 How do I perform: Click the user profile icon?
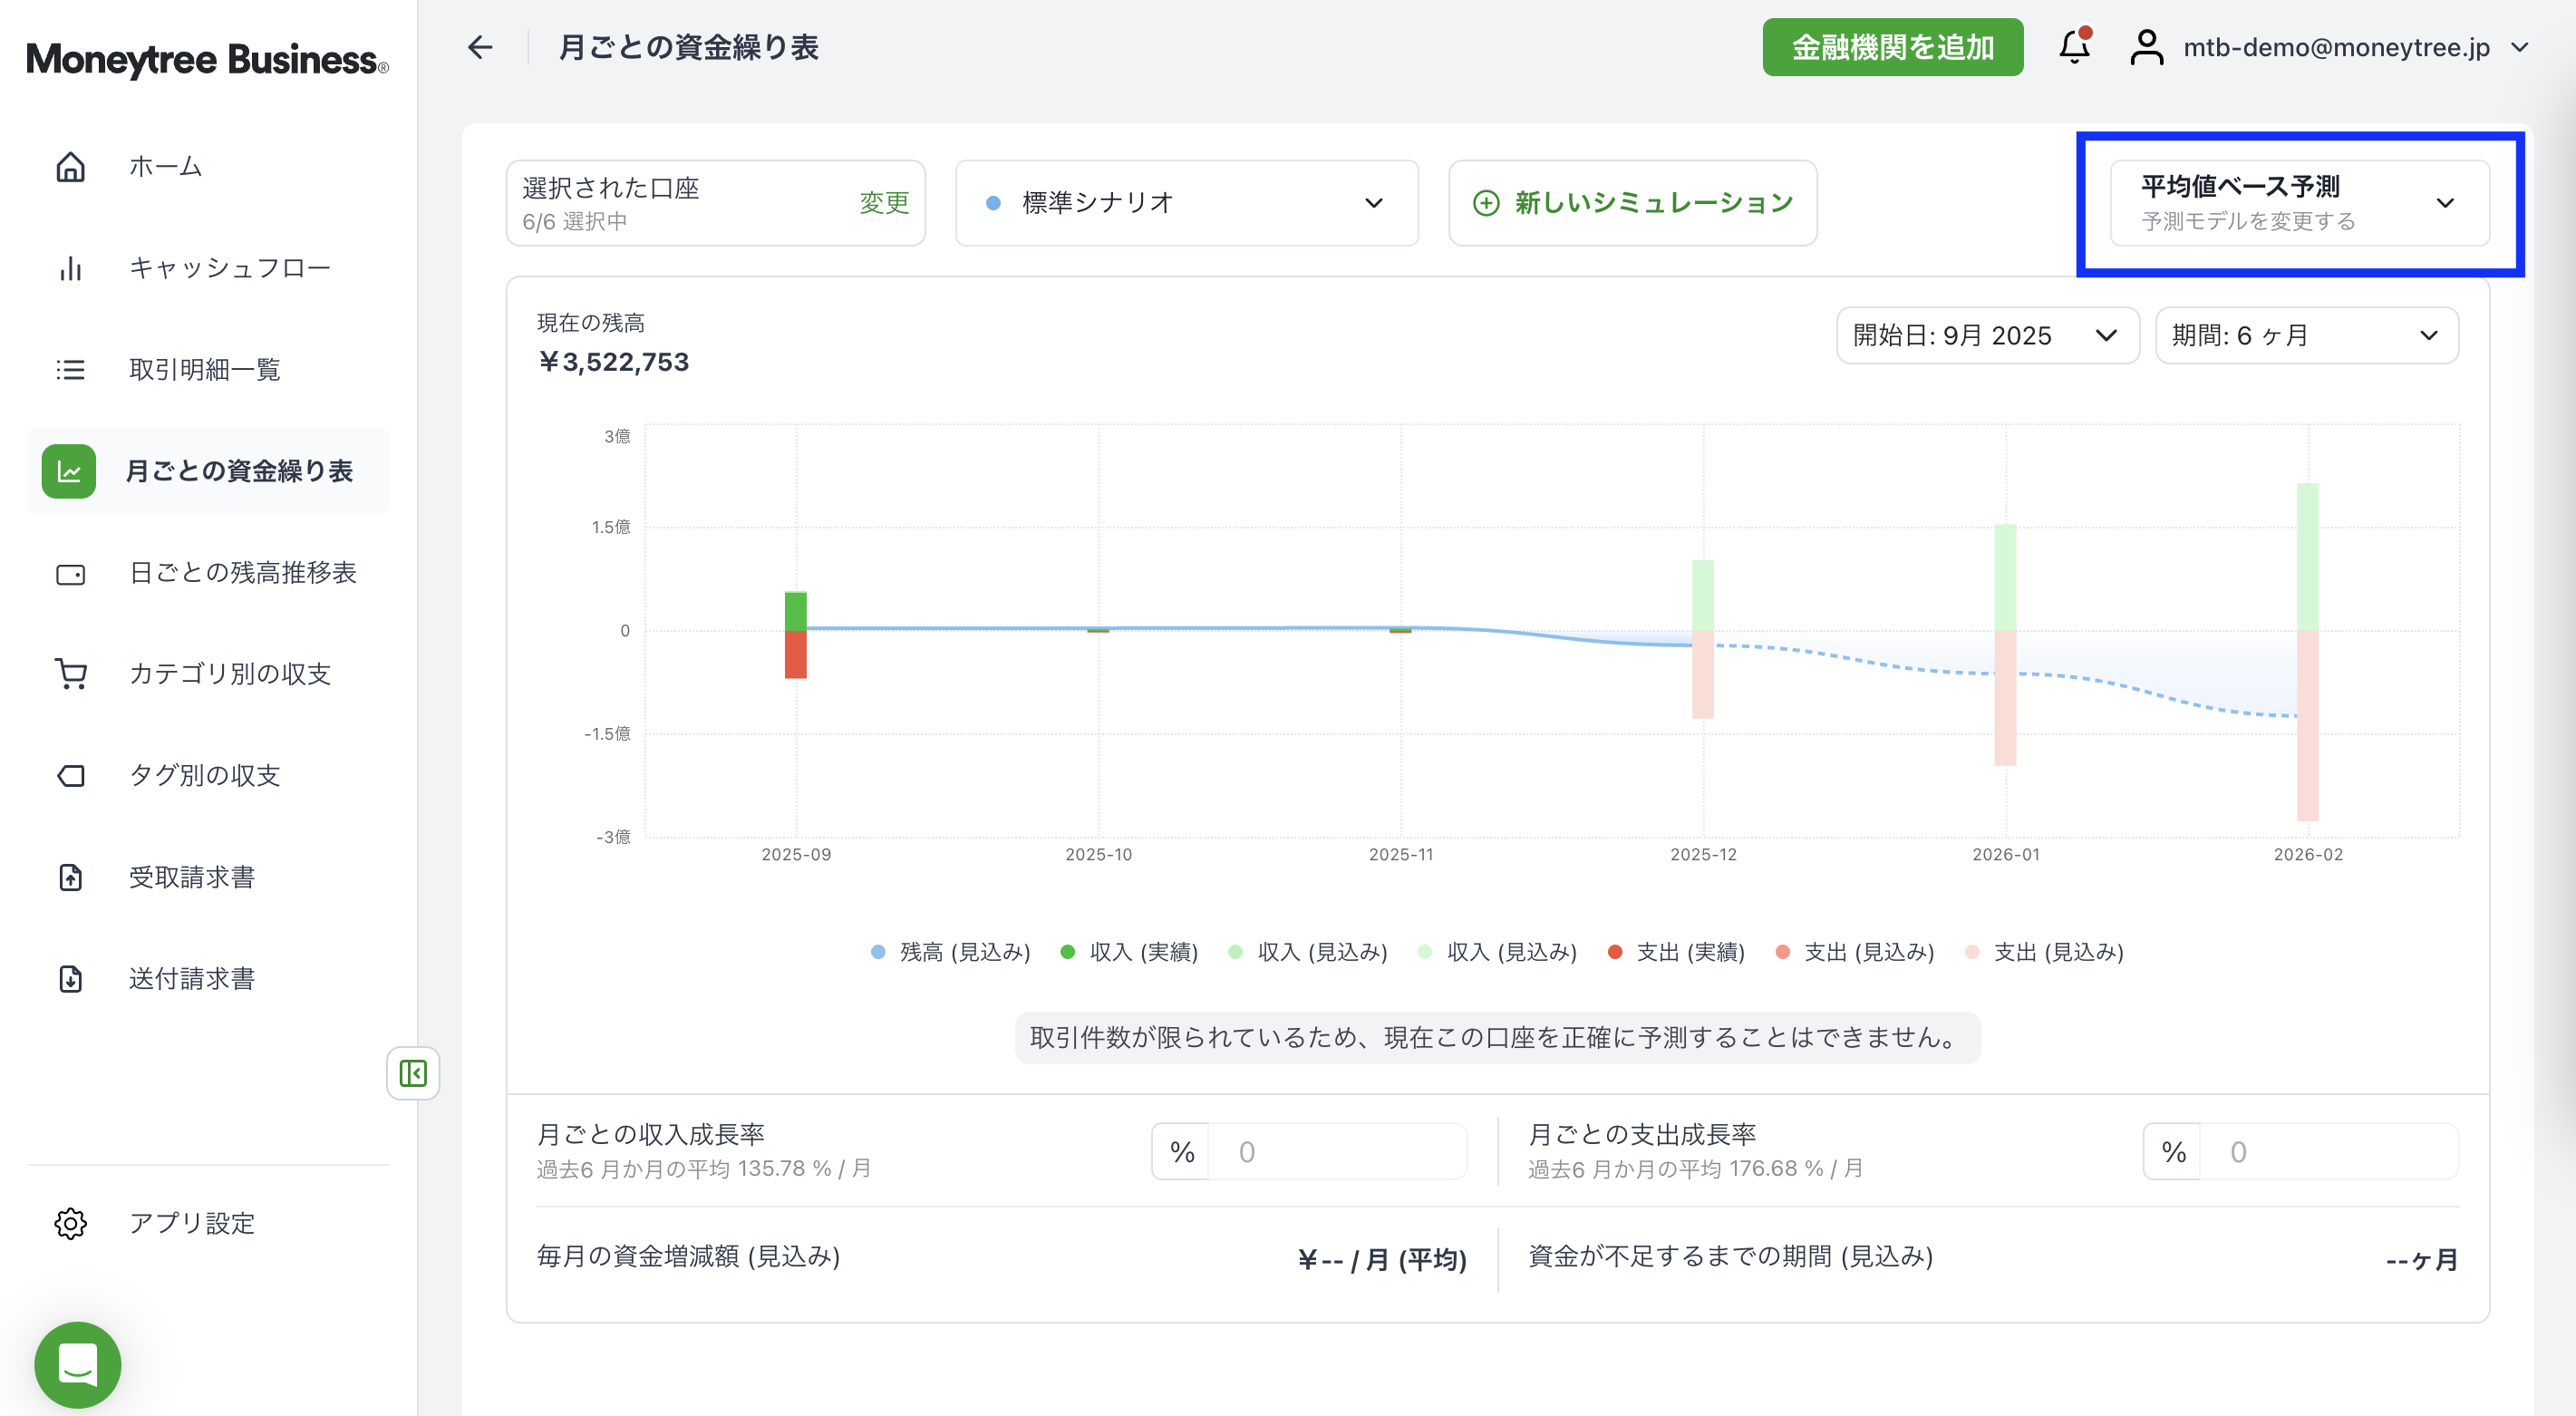2146,47
